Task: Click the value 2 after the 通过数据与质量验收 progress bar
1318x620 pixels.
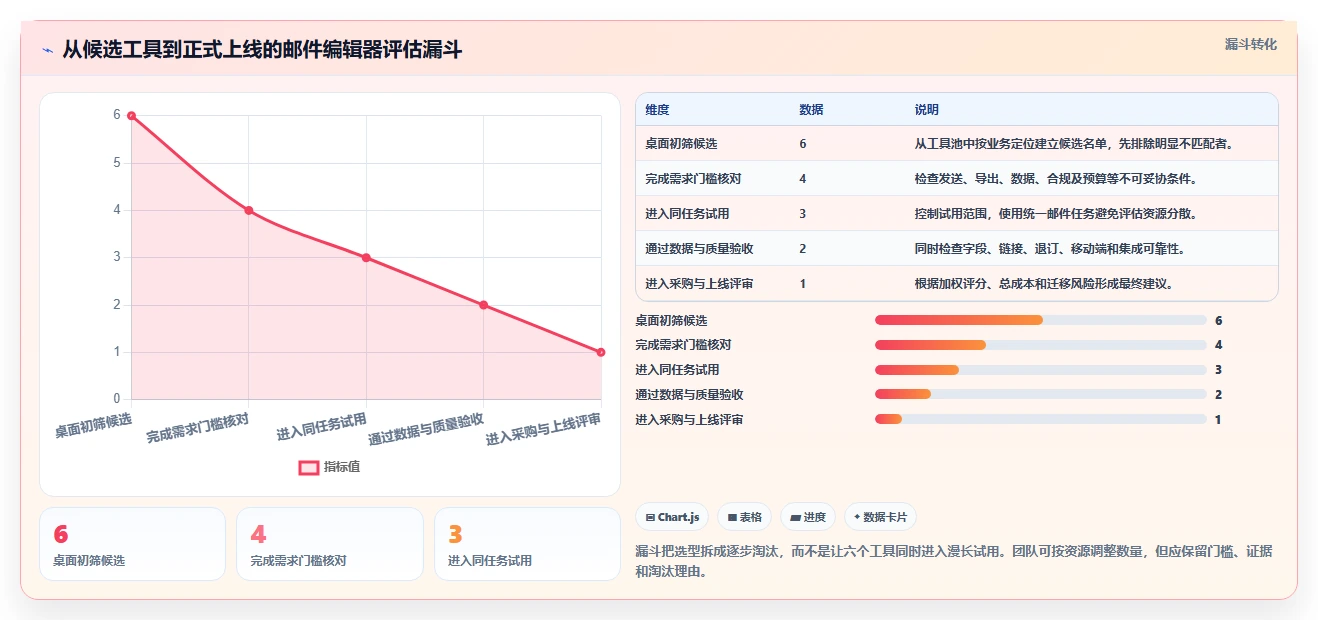Action: (x=1218, y=395)
